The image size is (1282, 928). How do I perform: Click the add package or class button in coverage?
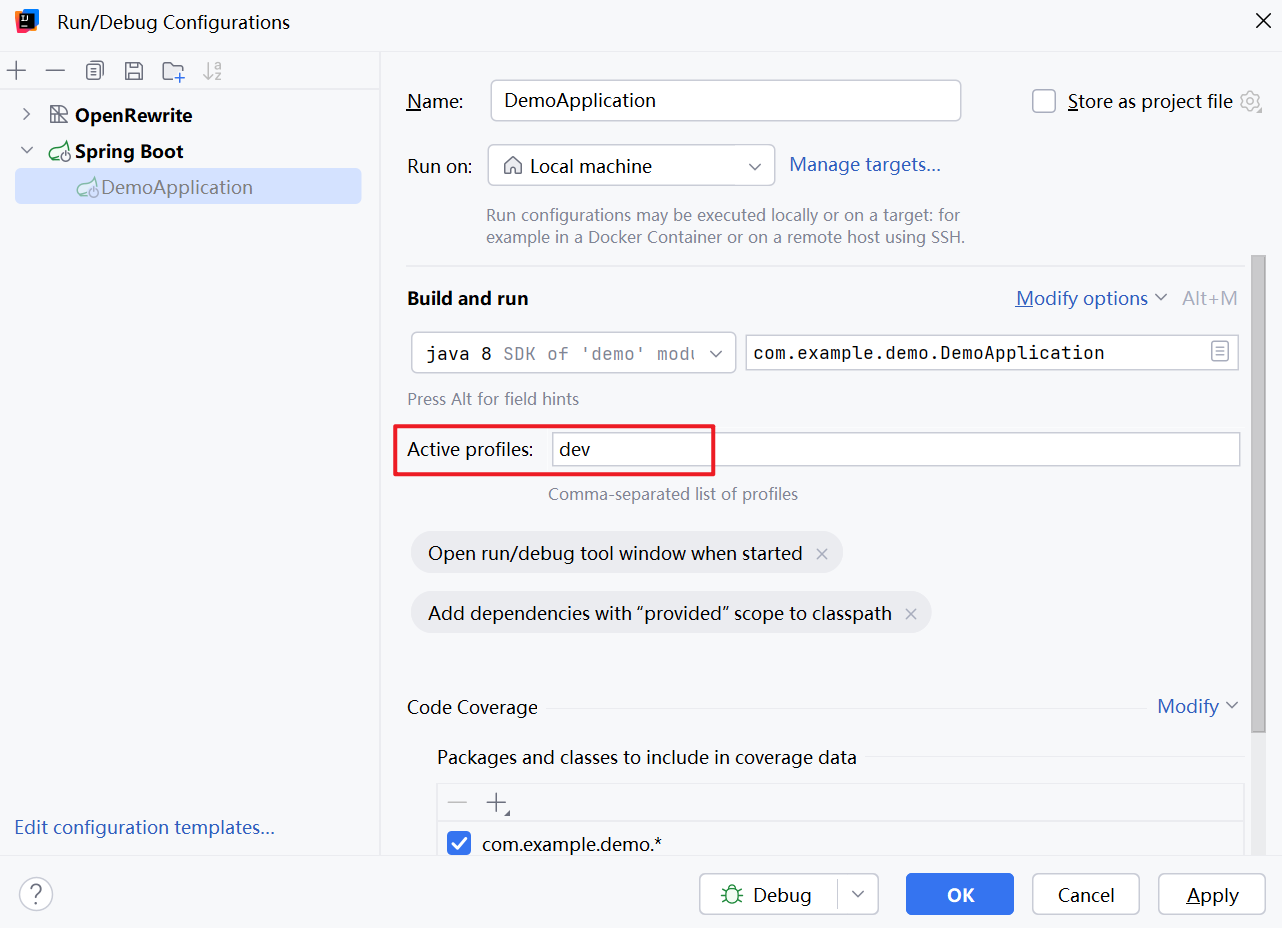(496, 802)
